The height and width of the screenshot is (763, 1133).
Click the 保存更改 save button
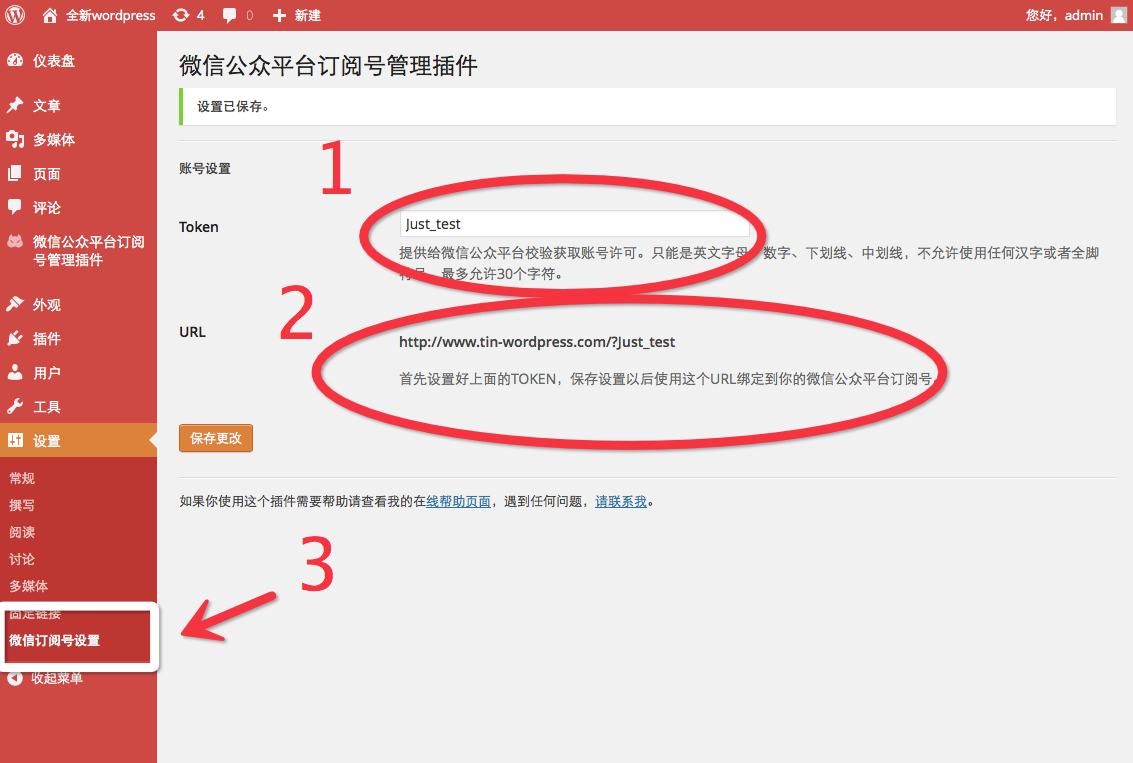(x=216, y=438)
